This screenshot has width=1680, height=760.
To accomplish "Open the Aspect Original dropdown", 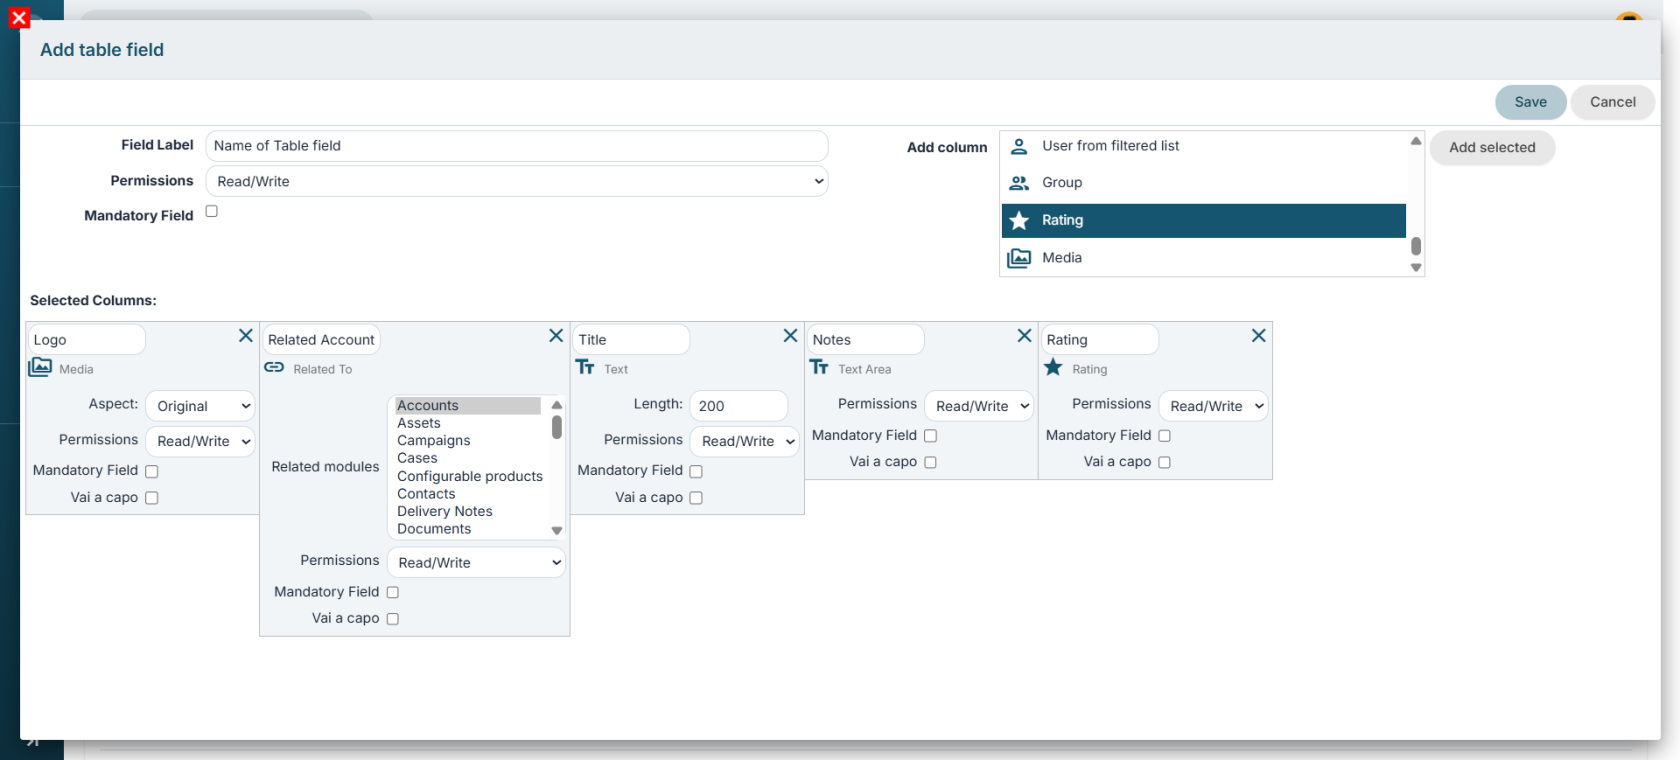I will 200,406.
